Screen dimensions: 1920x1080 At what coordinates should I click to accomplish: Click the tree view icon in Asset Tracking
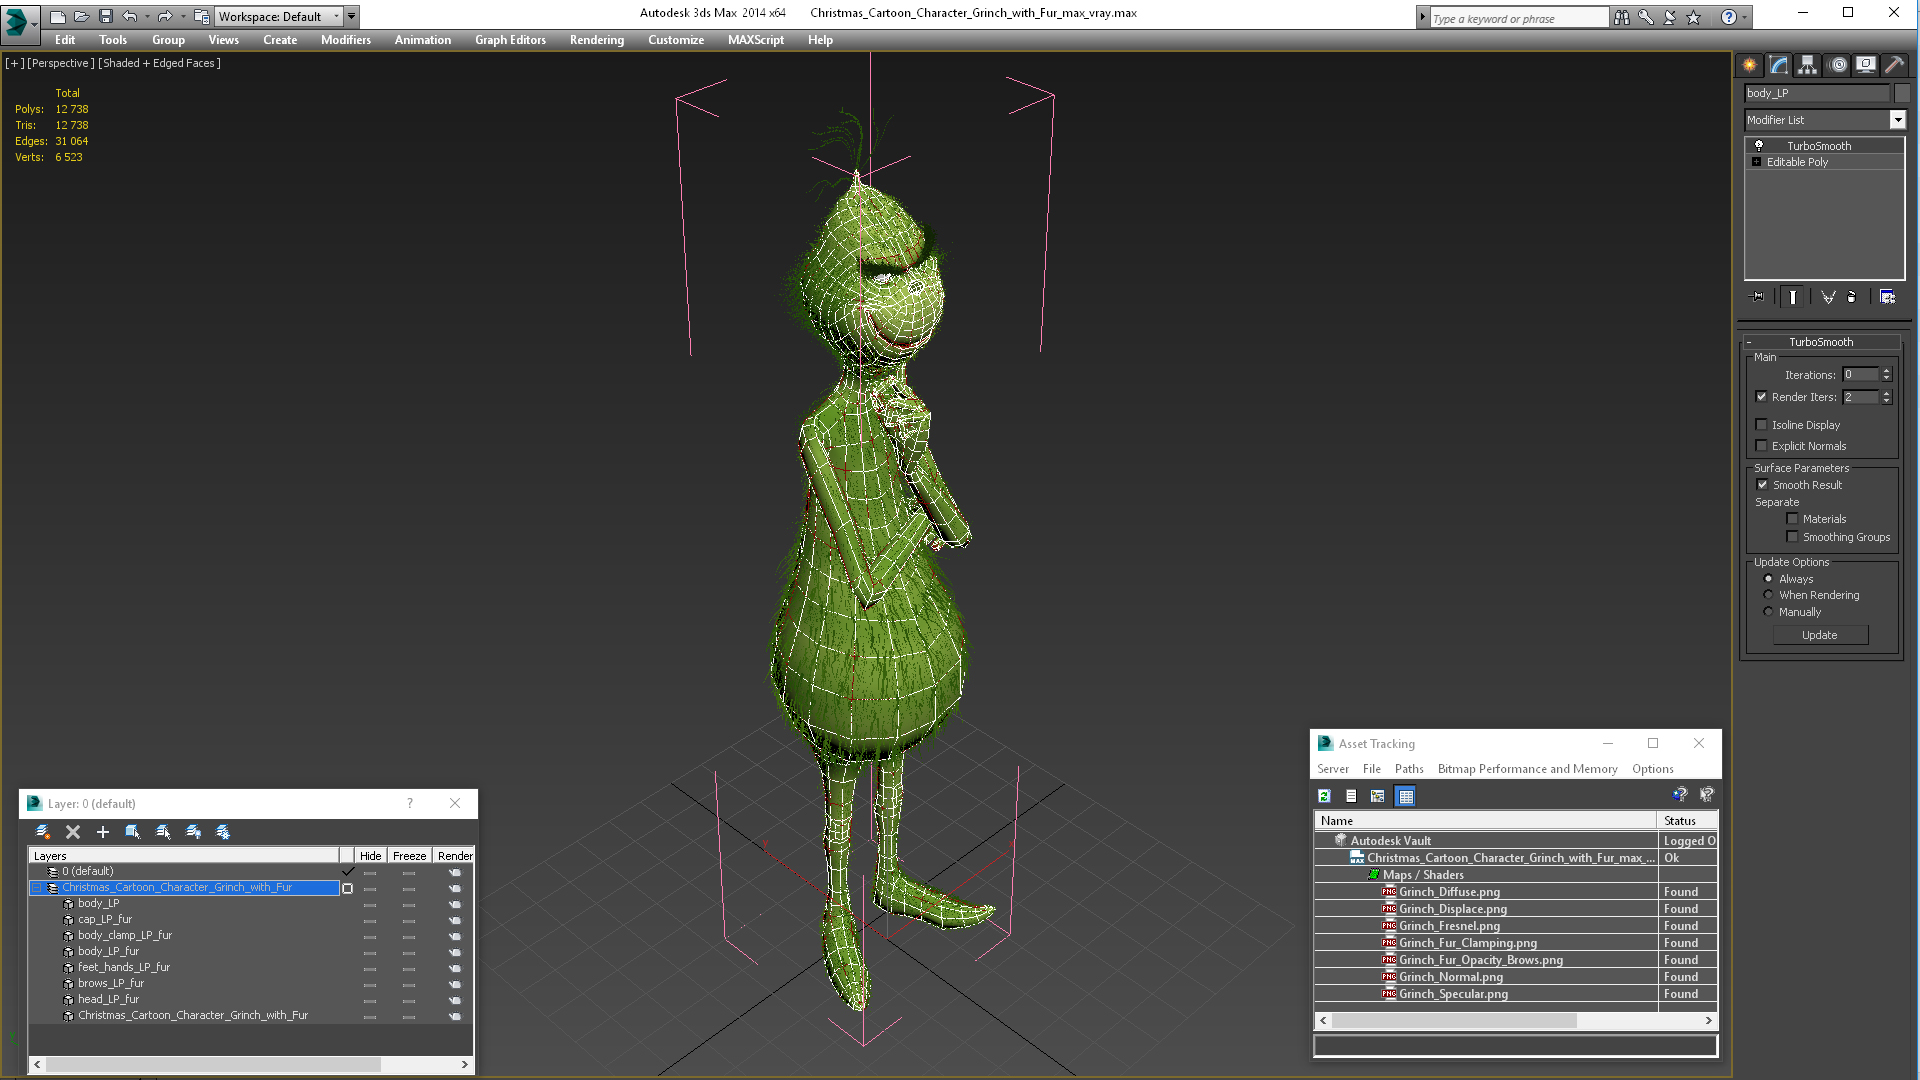(x=1378, y=796)
